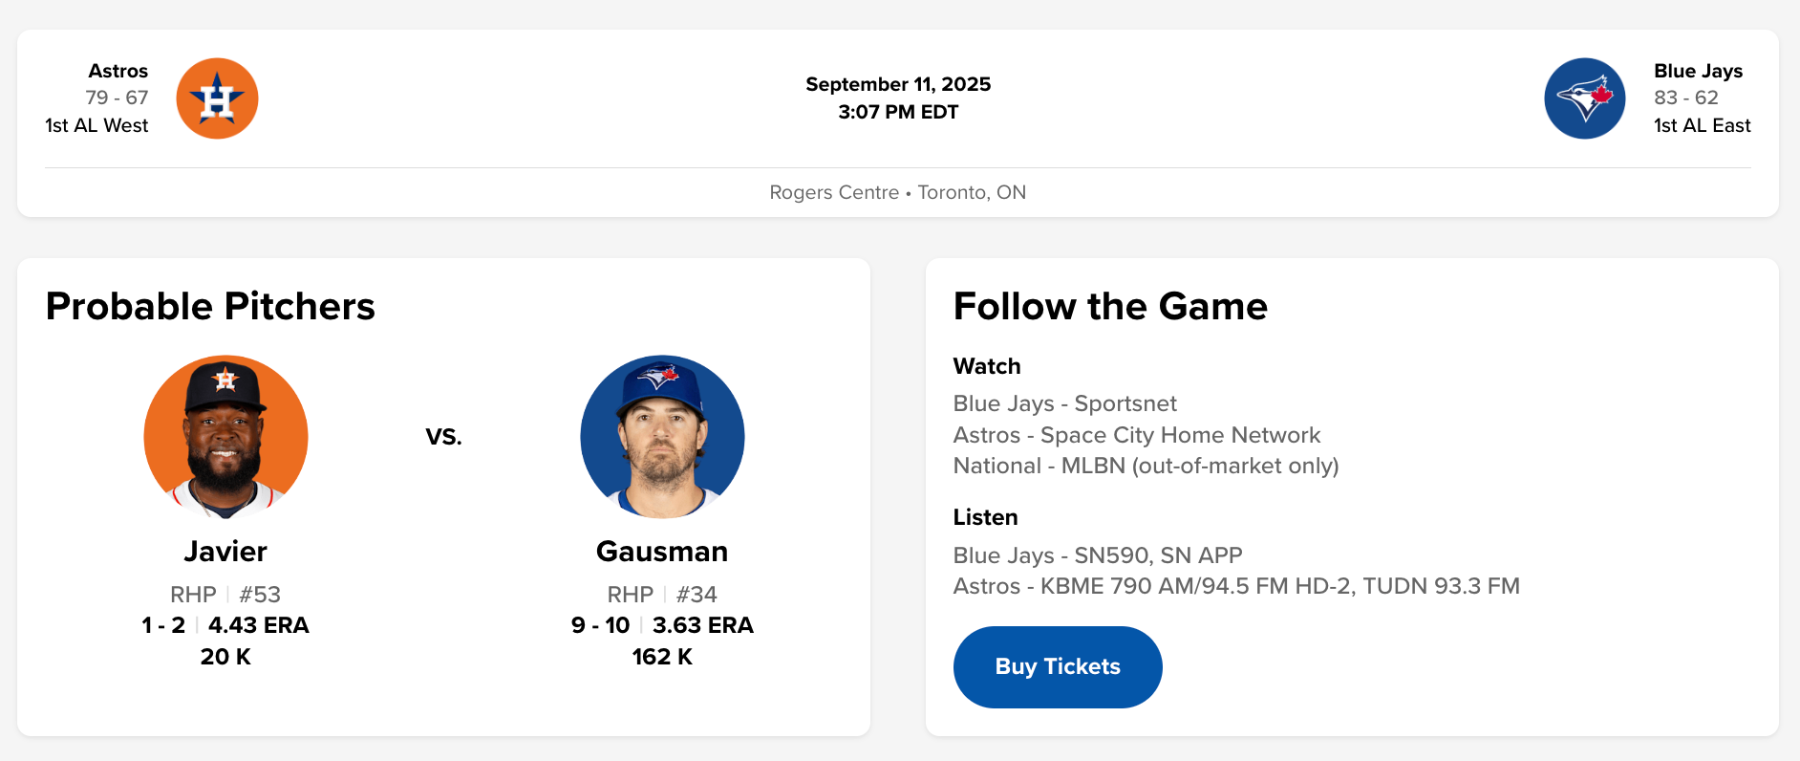The width and height of the screenshot is (1800, 761).
Task: Click the Blue Jays - Sportsnet watch option
Action: pos(1064,403)
